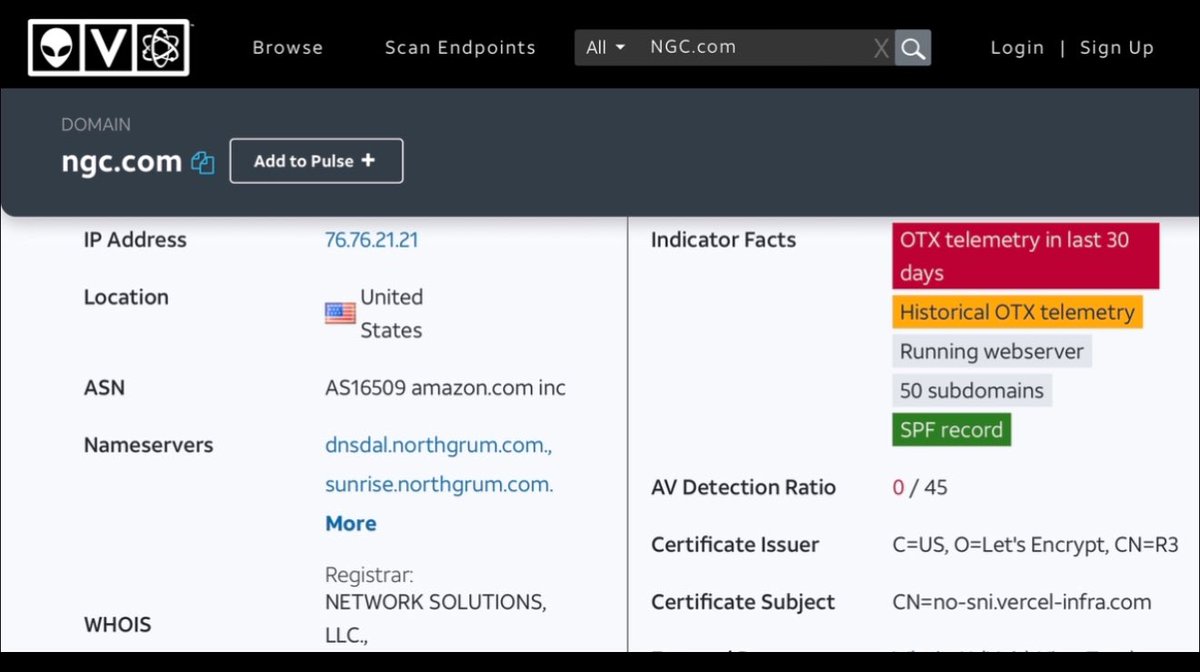Viewport: 1200px width, 672px height.
Task: Click the Add to Pulse button
Action: [x=316, y=161]
